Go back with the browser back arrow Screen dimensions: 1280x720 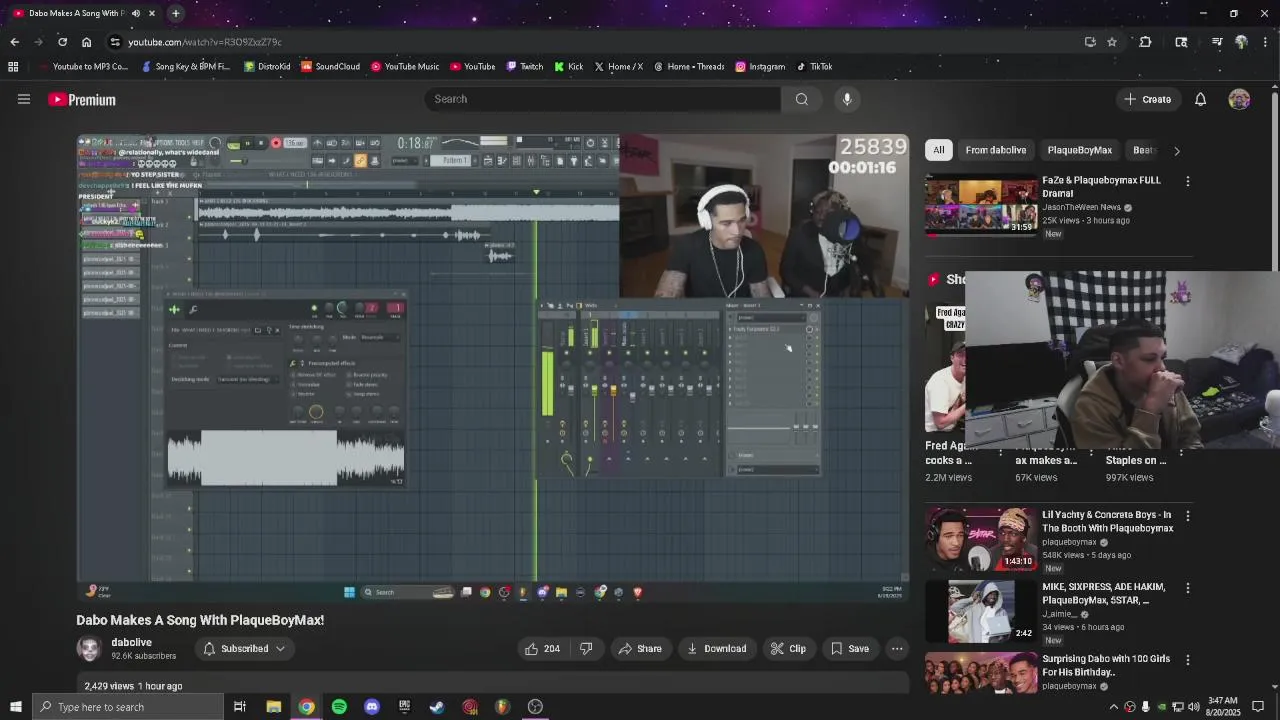coord(14,42)
